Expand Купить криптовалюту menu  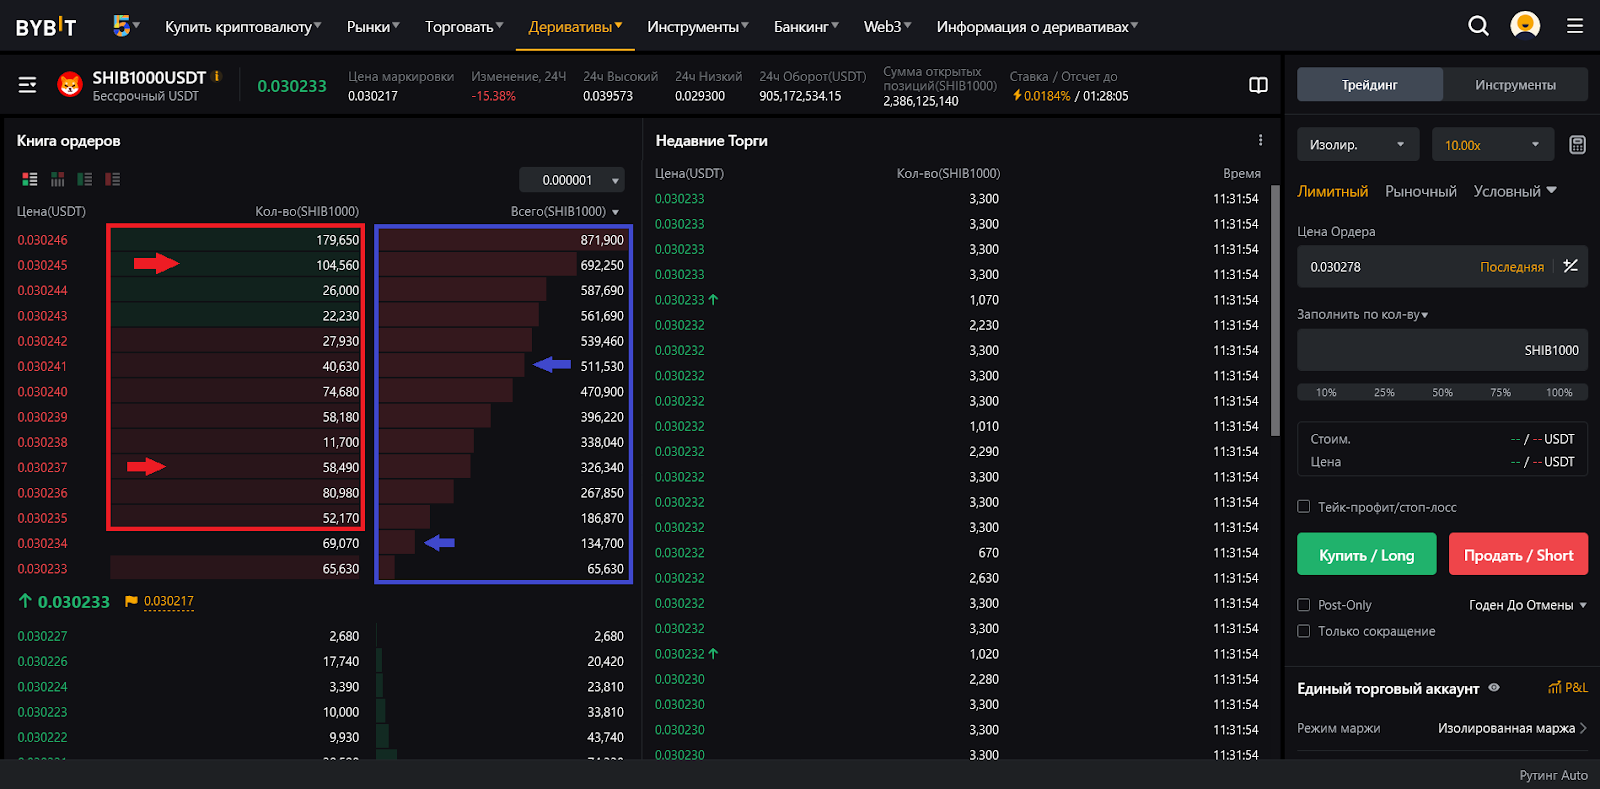tap(243, 27)
